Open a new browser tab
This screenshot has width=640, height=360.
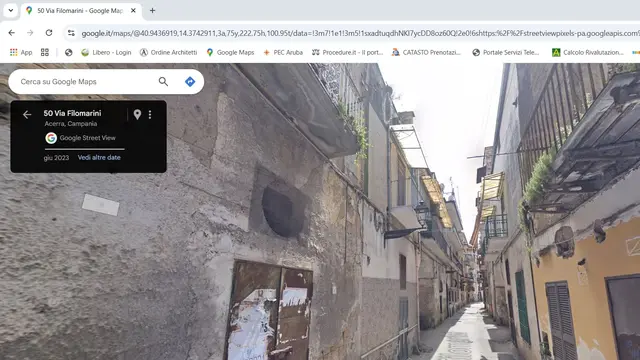point(152,11)
